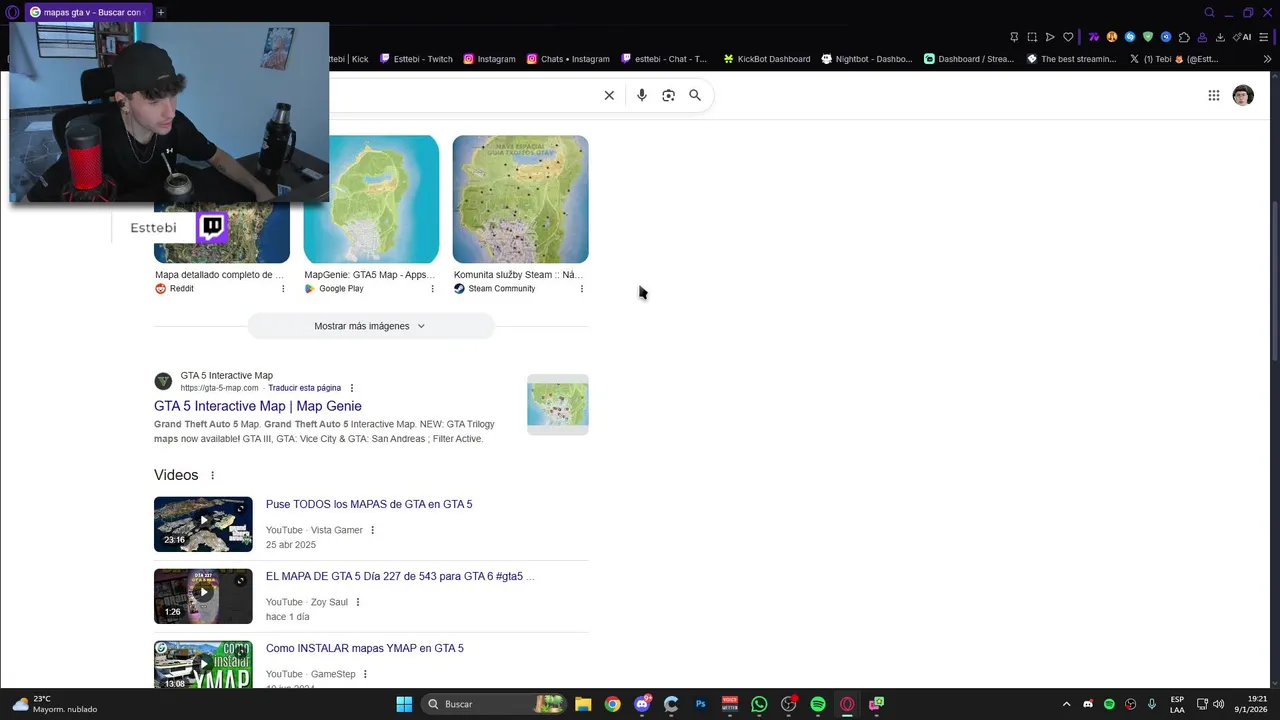Screen dimensions: 1280x720
Task: Click the tab search magnifier in the title bar
Action: [x=1209, y=12]
